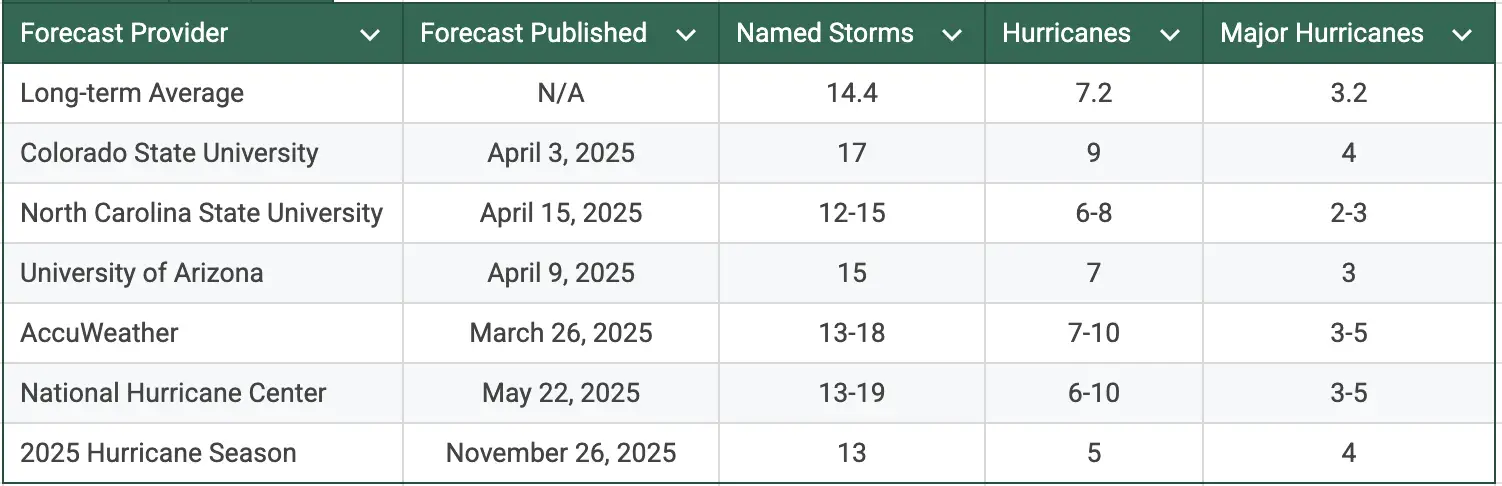Select the April 3, 2025 date cell
The width and height of the screenshot is (1502, 486).
[561, 153]
